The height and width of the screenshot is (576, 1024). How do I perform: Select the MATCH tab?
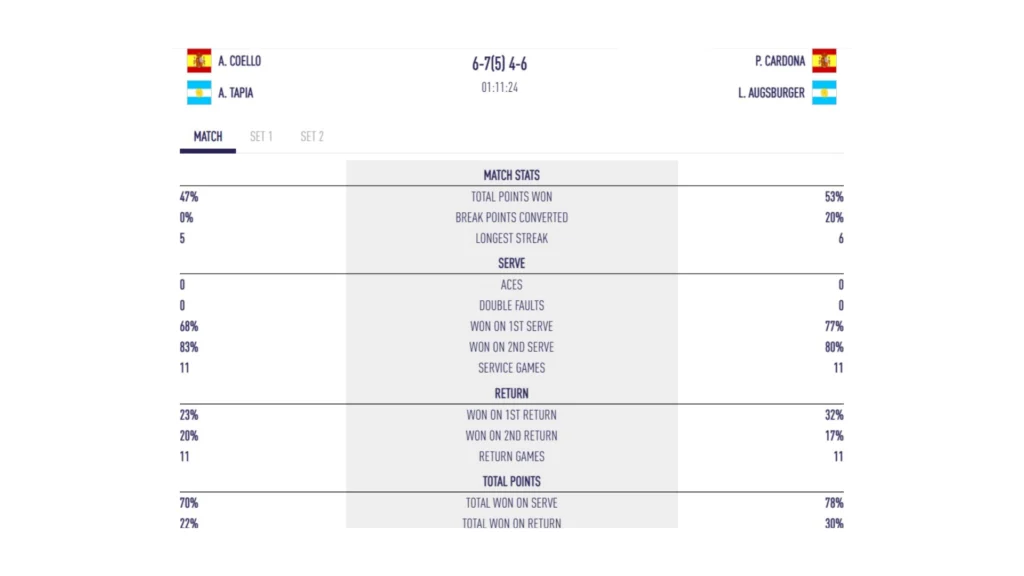tap(208, 136)
